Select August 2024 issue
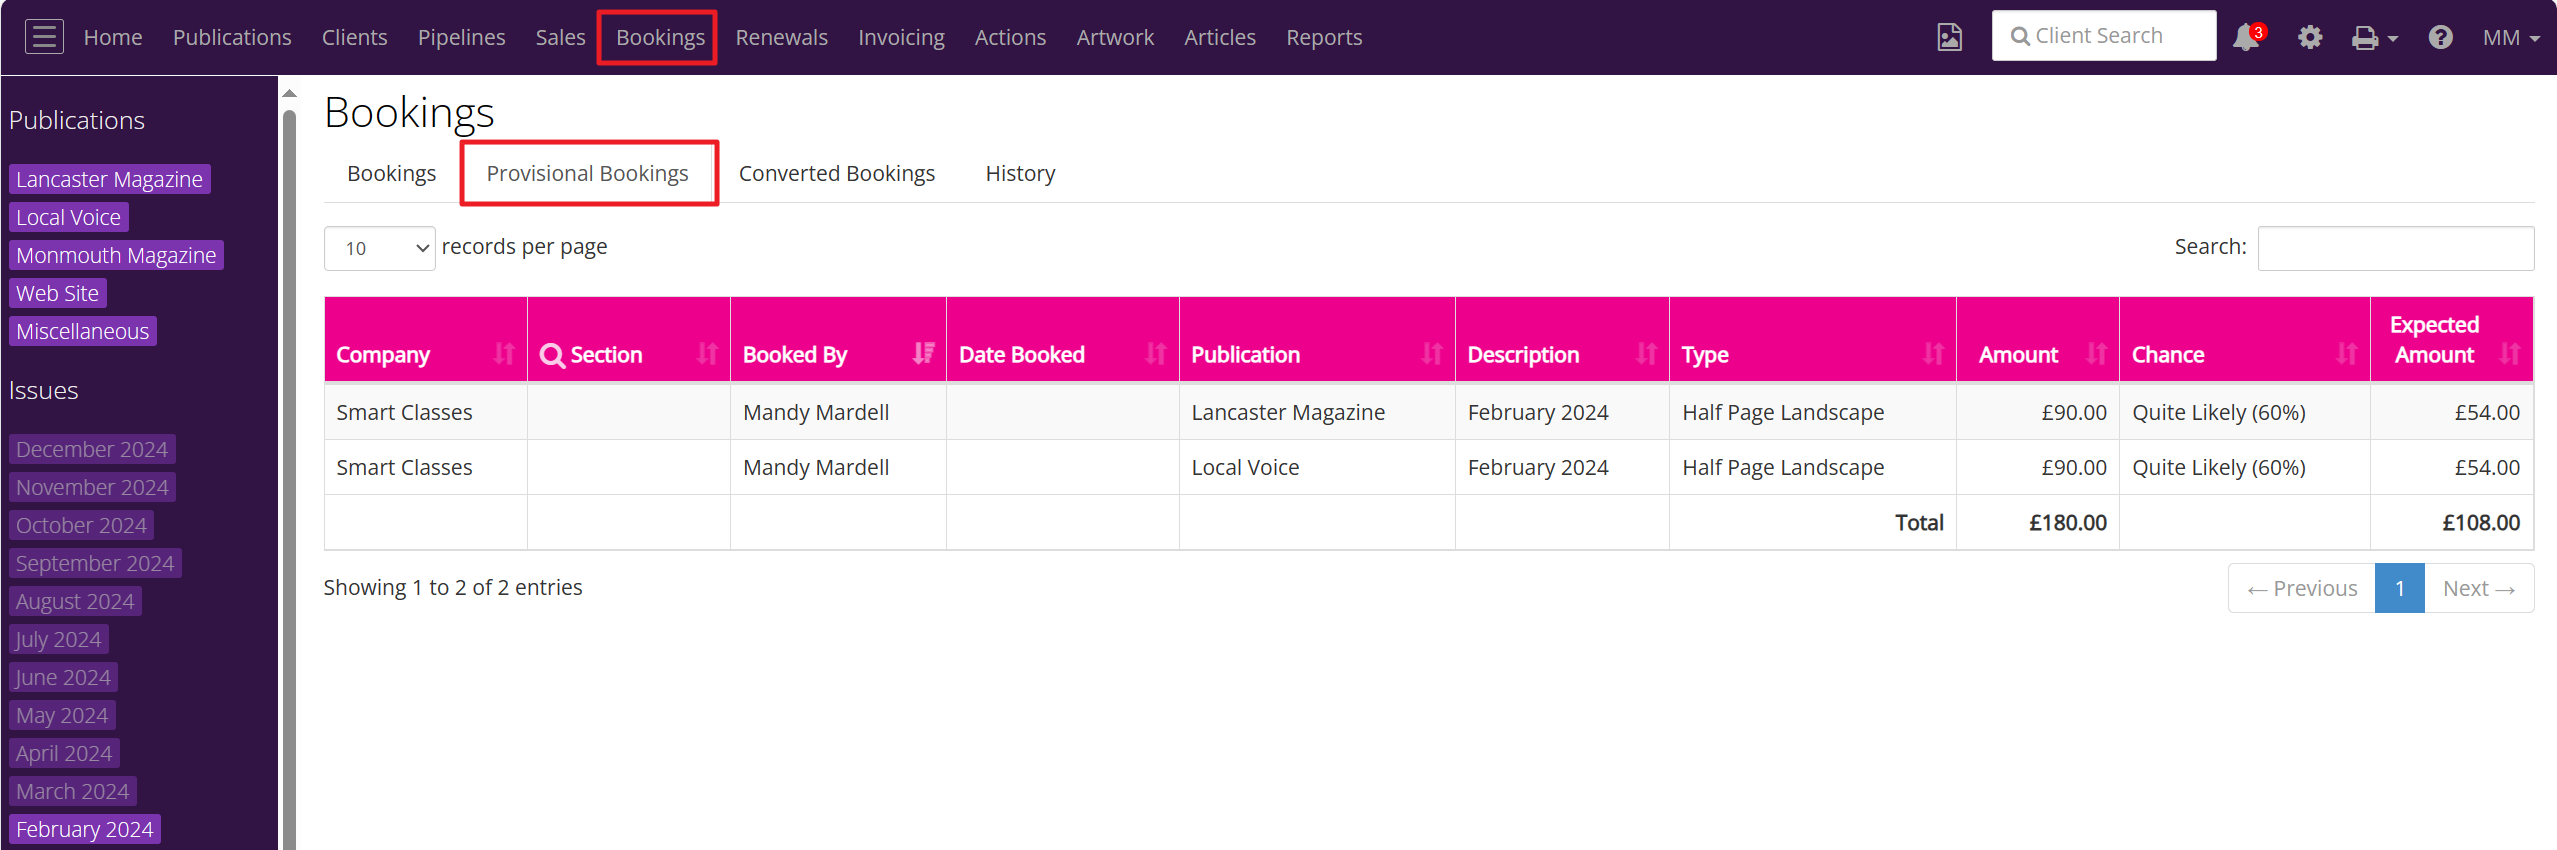2557x850 pixels. tap(75, 601)
